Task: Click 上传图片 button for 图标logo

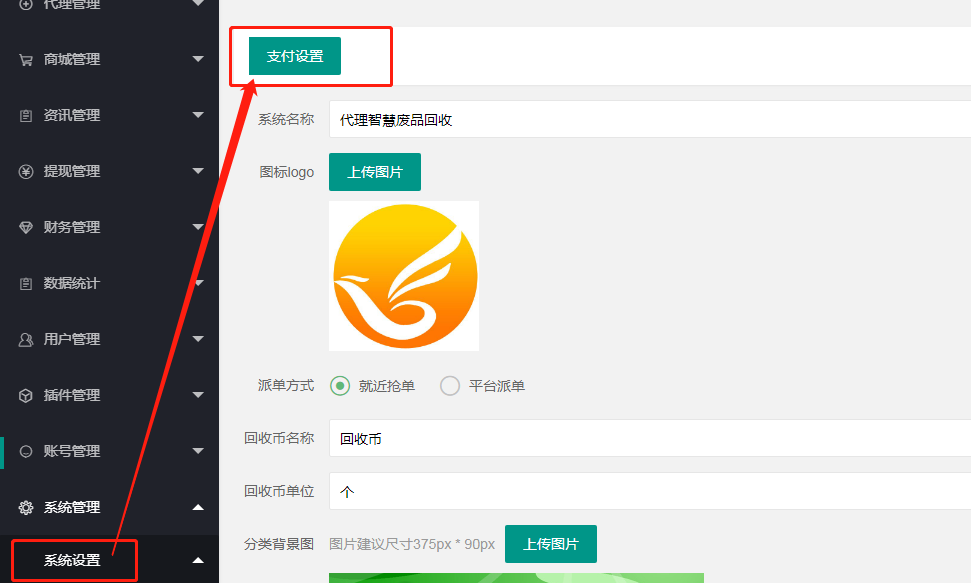Action: [375, 172]
